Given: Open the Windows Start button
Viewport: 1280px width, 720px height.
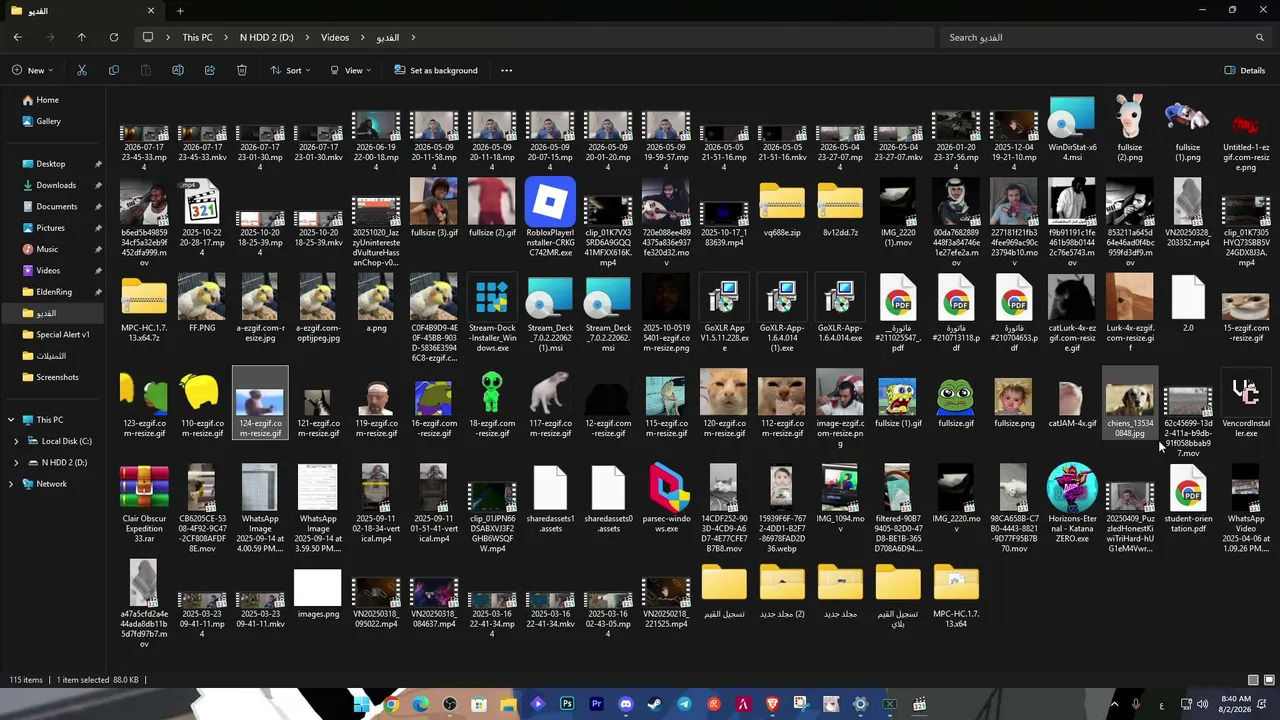Looking at the screenshot, I should [x=361, y=704].
